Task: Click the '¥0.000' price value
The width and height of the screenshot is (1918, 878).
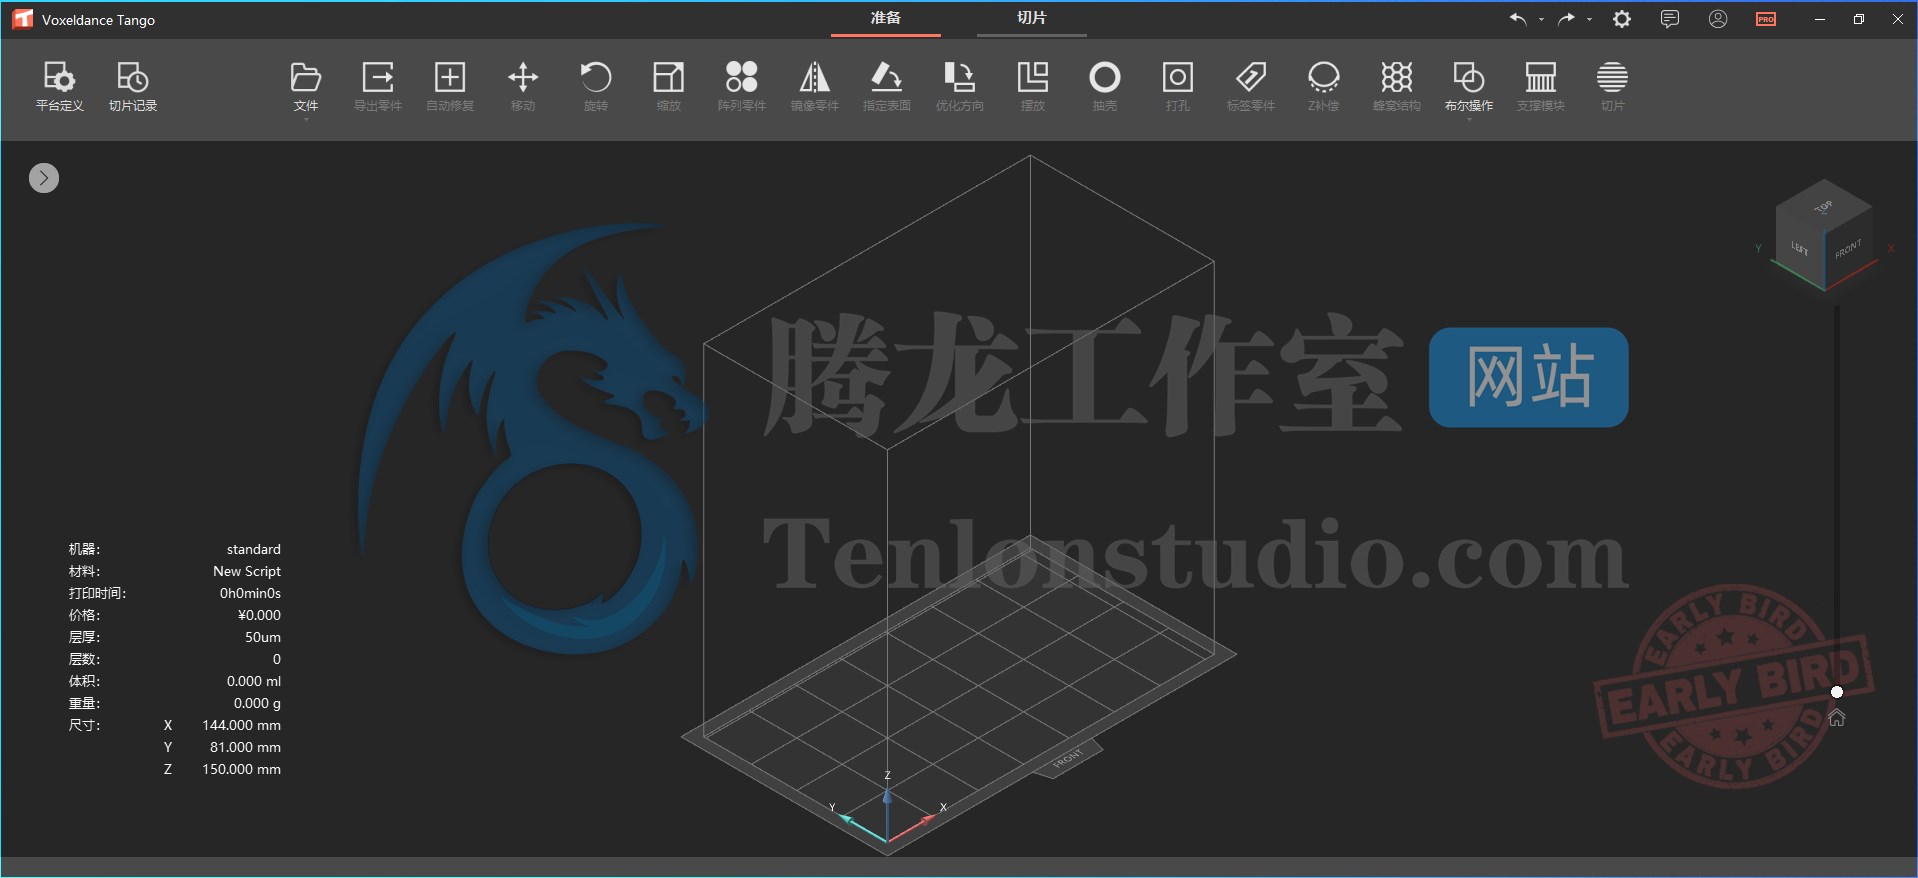Action: pyautogui.click(x=259, y=615)
